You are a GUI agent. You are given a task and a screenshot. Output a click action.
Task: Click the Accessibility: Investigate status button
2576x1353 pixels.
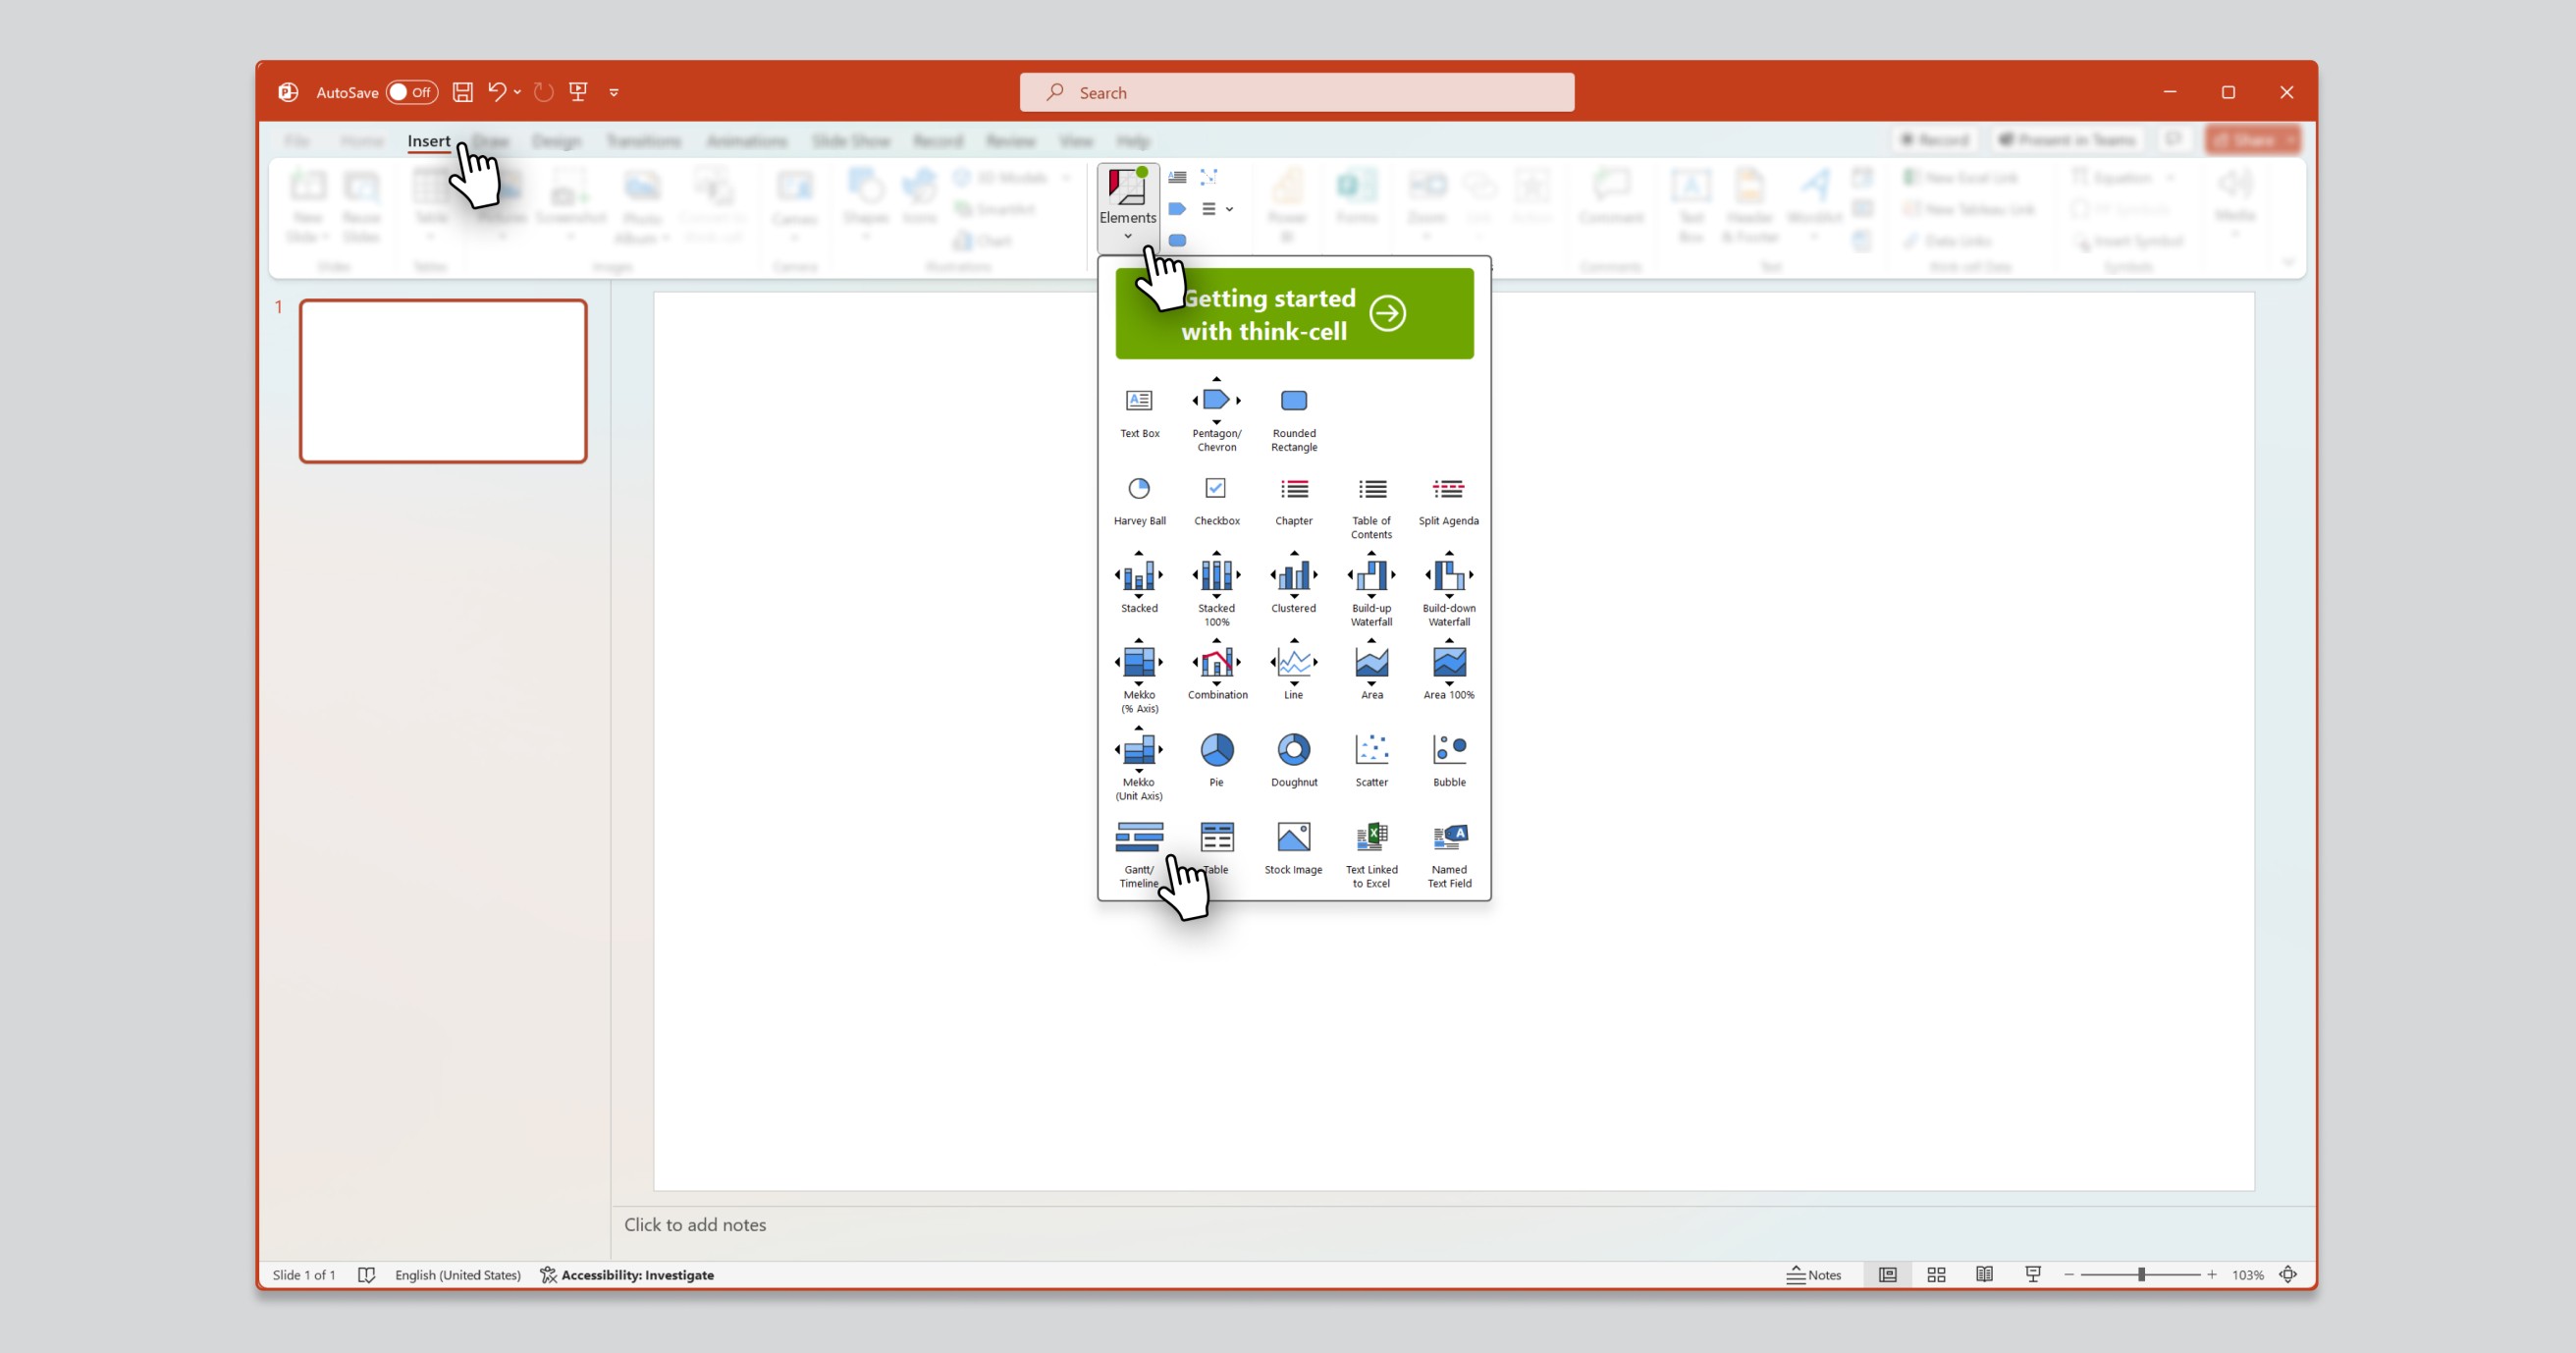pyautogui.click(x=627, y=1274)
